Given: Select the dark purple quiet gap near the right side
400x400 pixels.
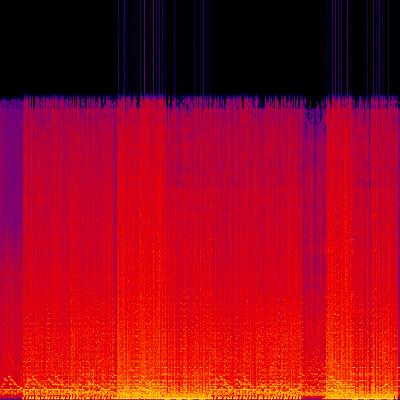Looking at the screenshot, I should [315, 233].
